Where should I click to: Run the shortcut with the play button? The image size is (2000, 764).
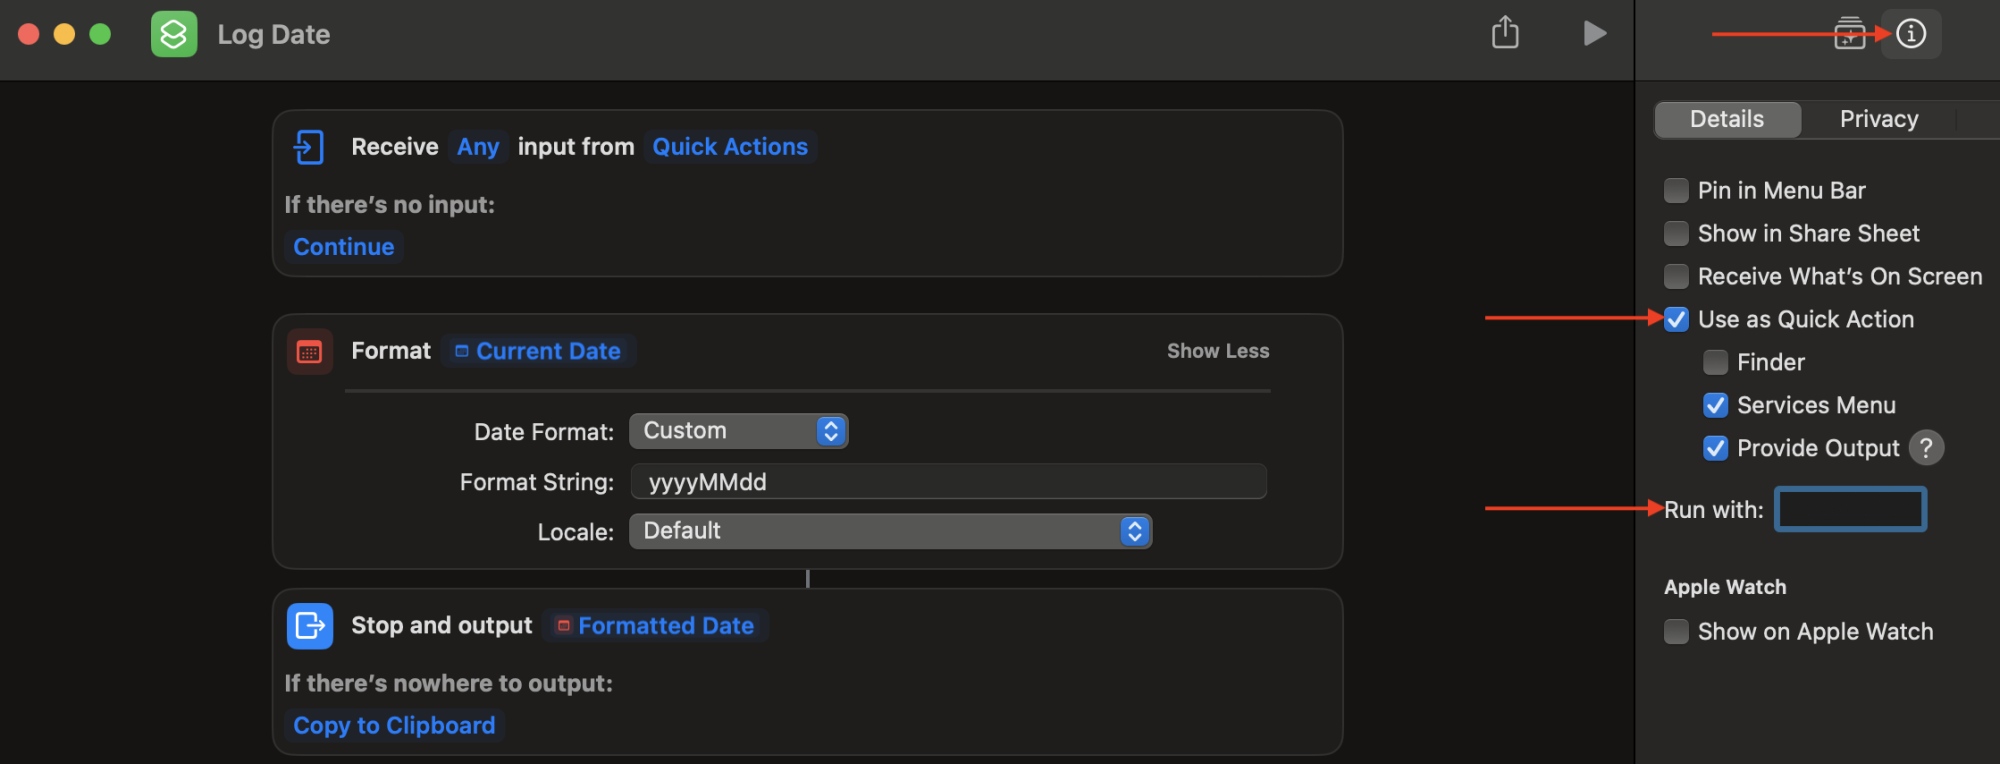pyautogui.click(x=1595, y=33)
